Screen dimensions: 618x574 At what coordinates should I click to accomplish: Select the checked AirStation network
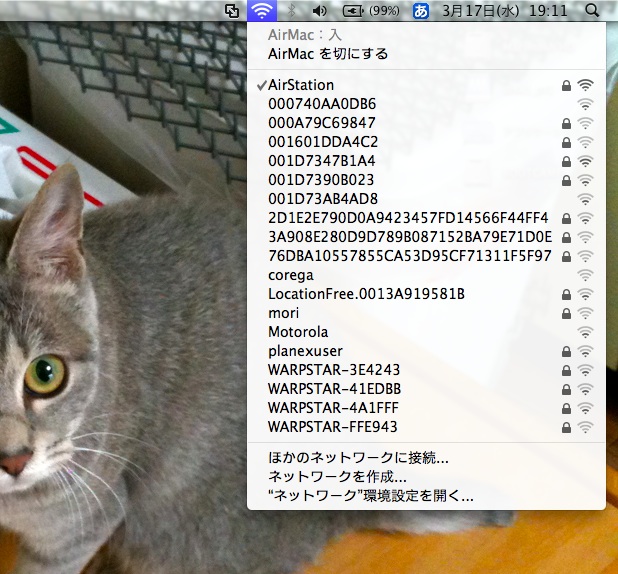(x=301, y=85)
